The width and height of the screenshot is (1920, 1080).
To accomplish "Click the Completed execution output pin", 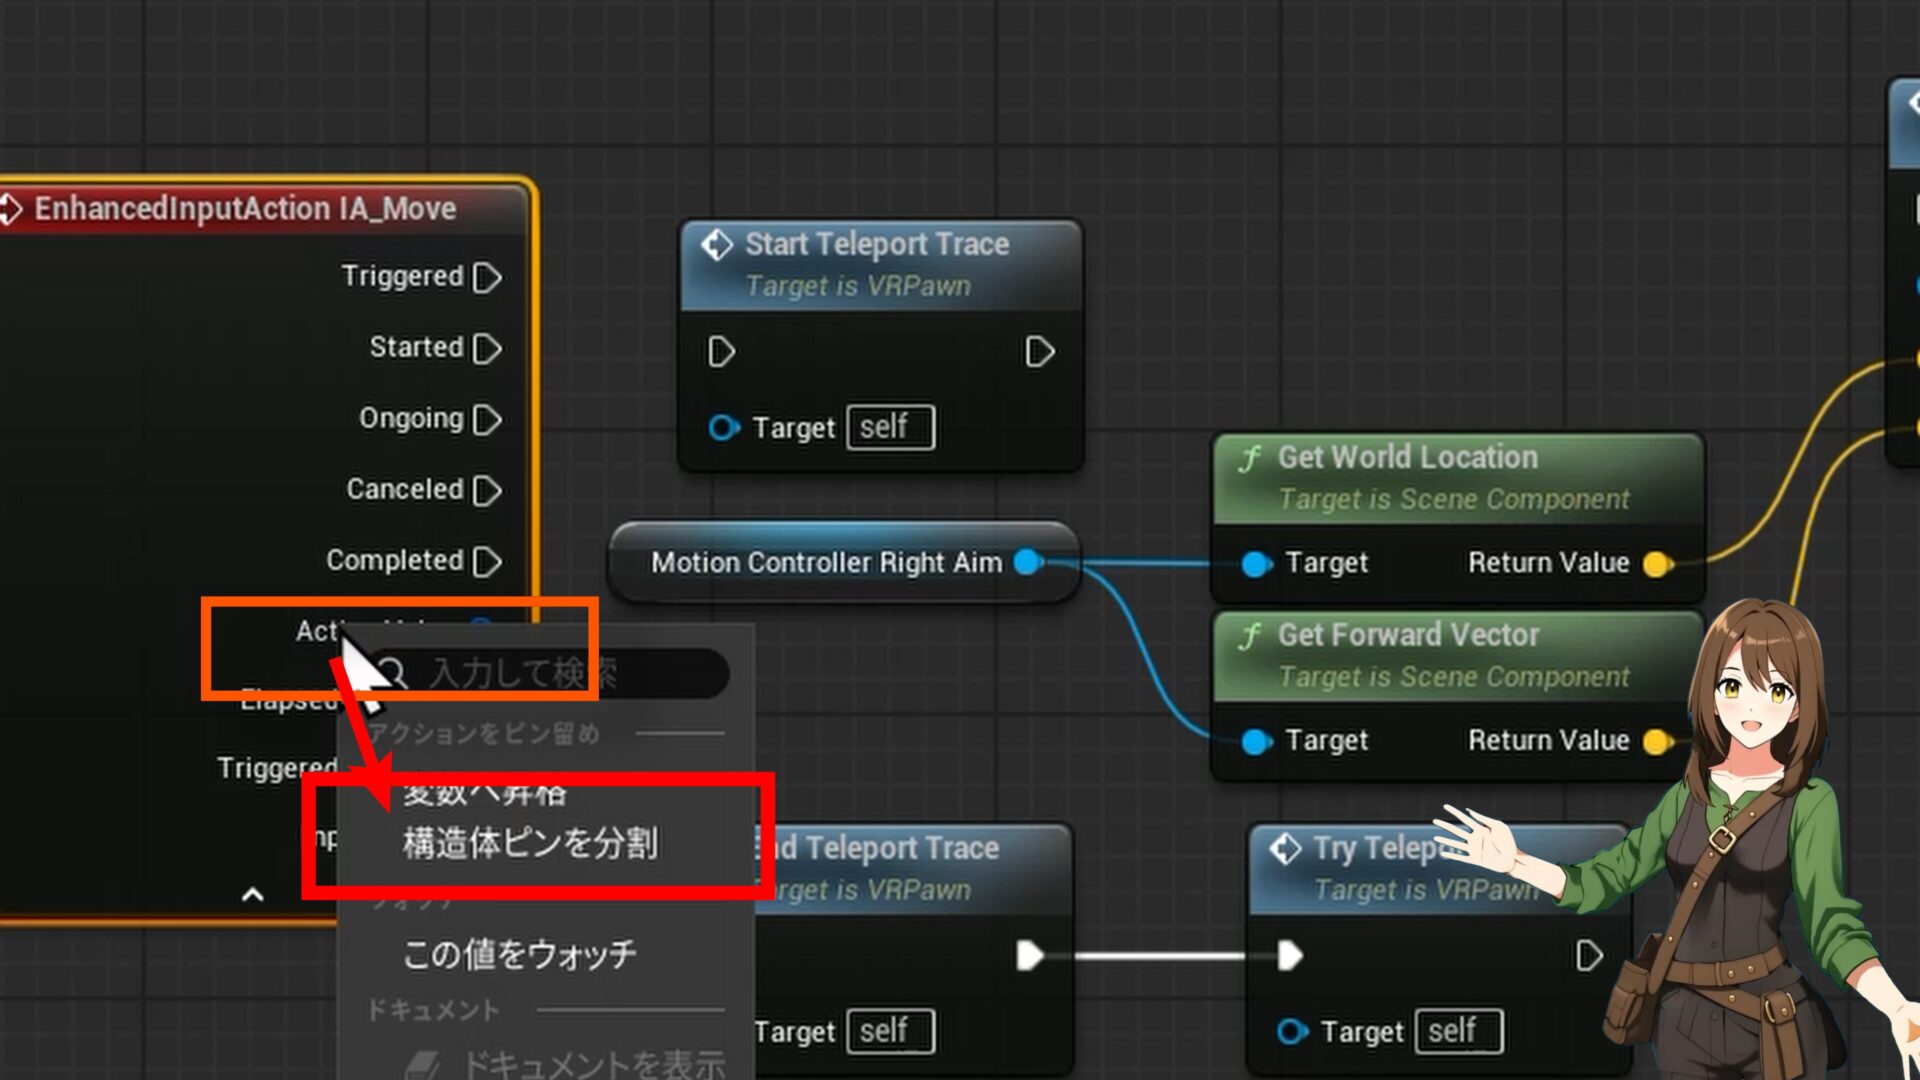I will coord(487,561).
